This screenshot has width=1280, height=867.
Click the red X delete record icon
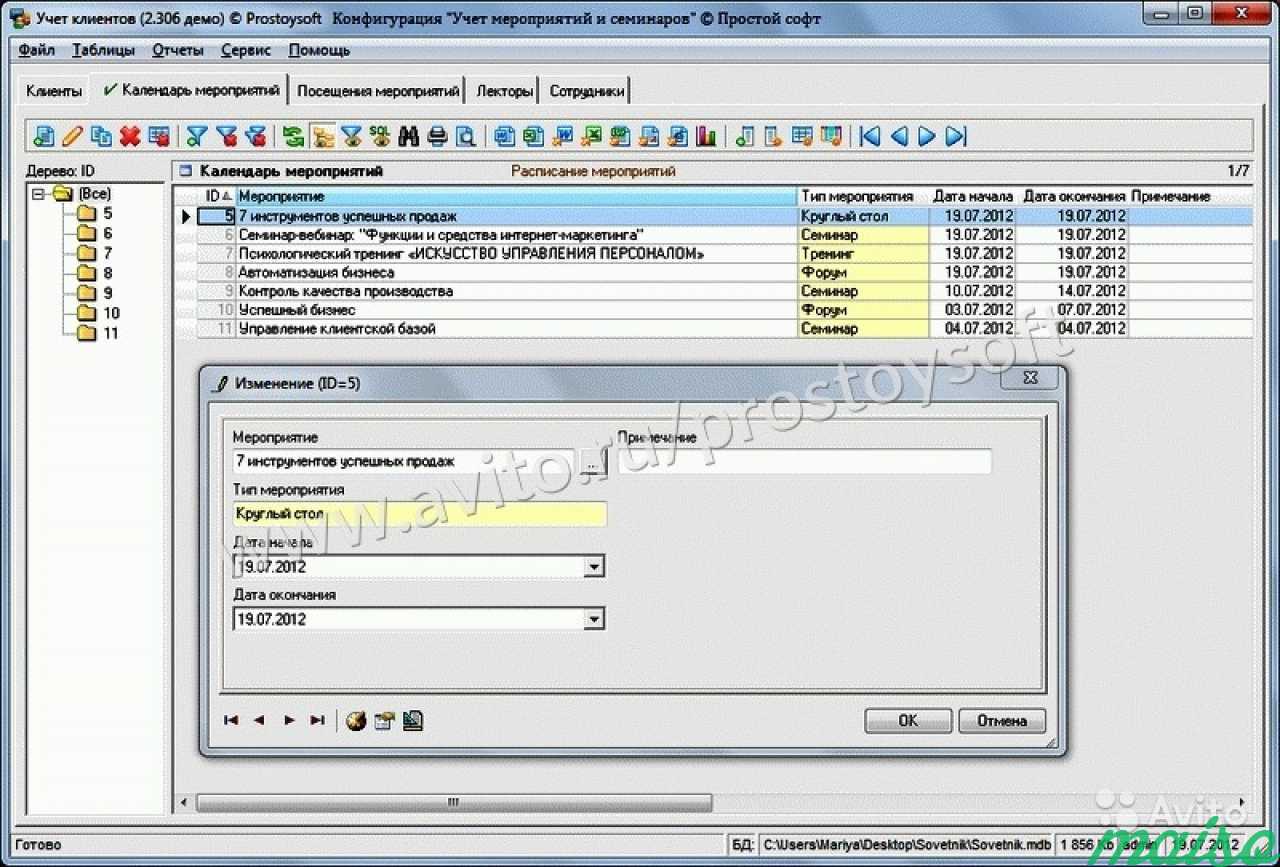point(130,136)
